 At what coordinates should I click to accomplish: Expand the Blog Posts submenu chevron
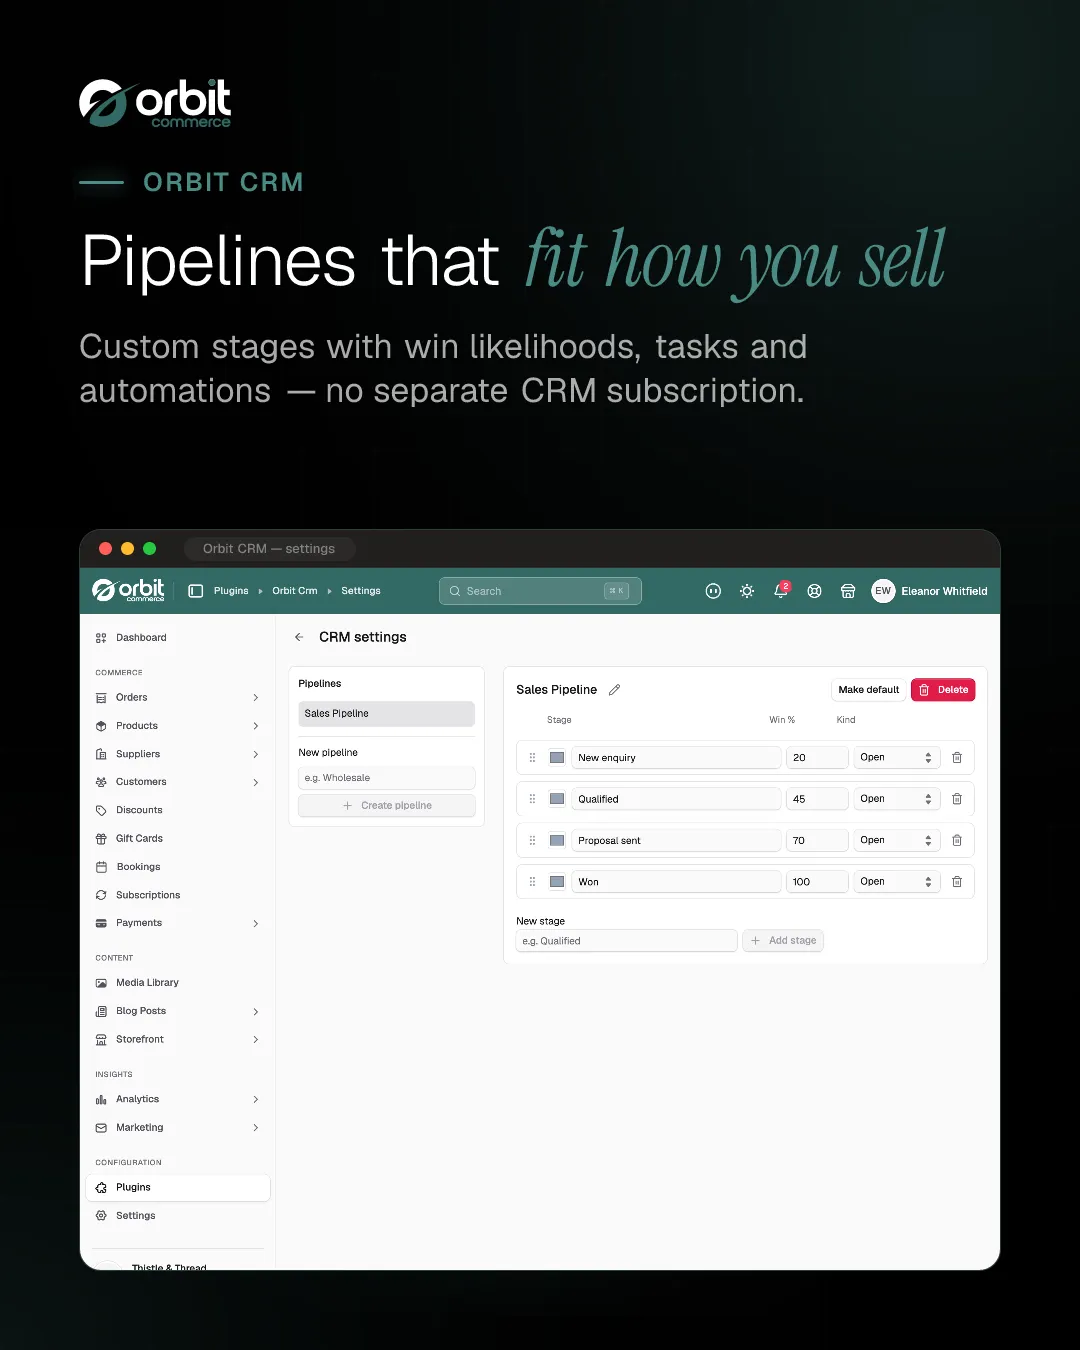pyautogui.click(x=256, y=1012)
